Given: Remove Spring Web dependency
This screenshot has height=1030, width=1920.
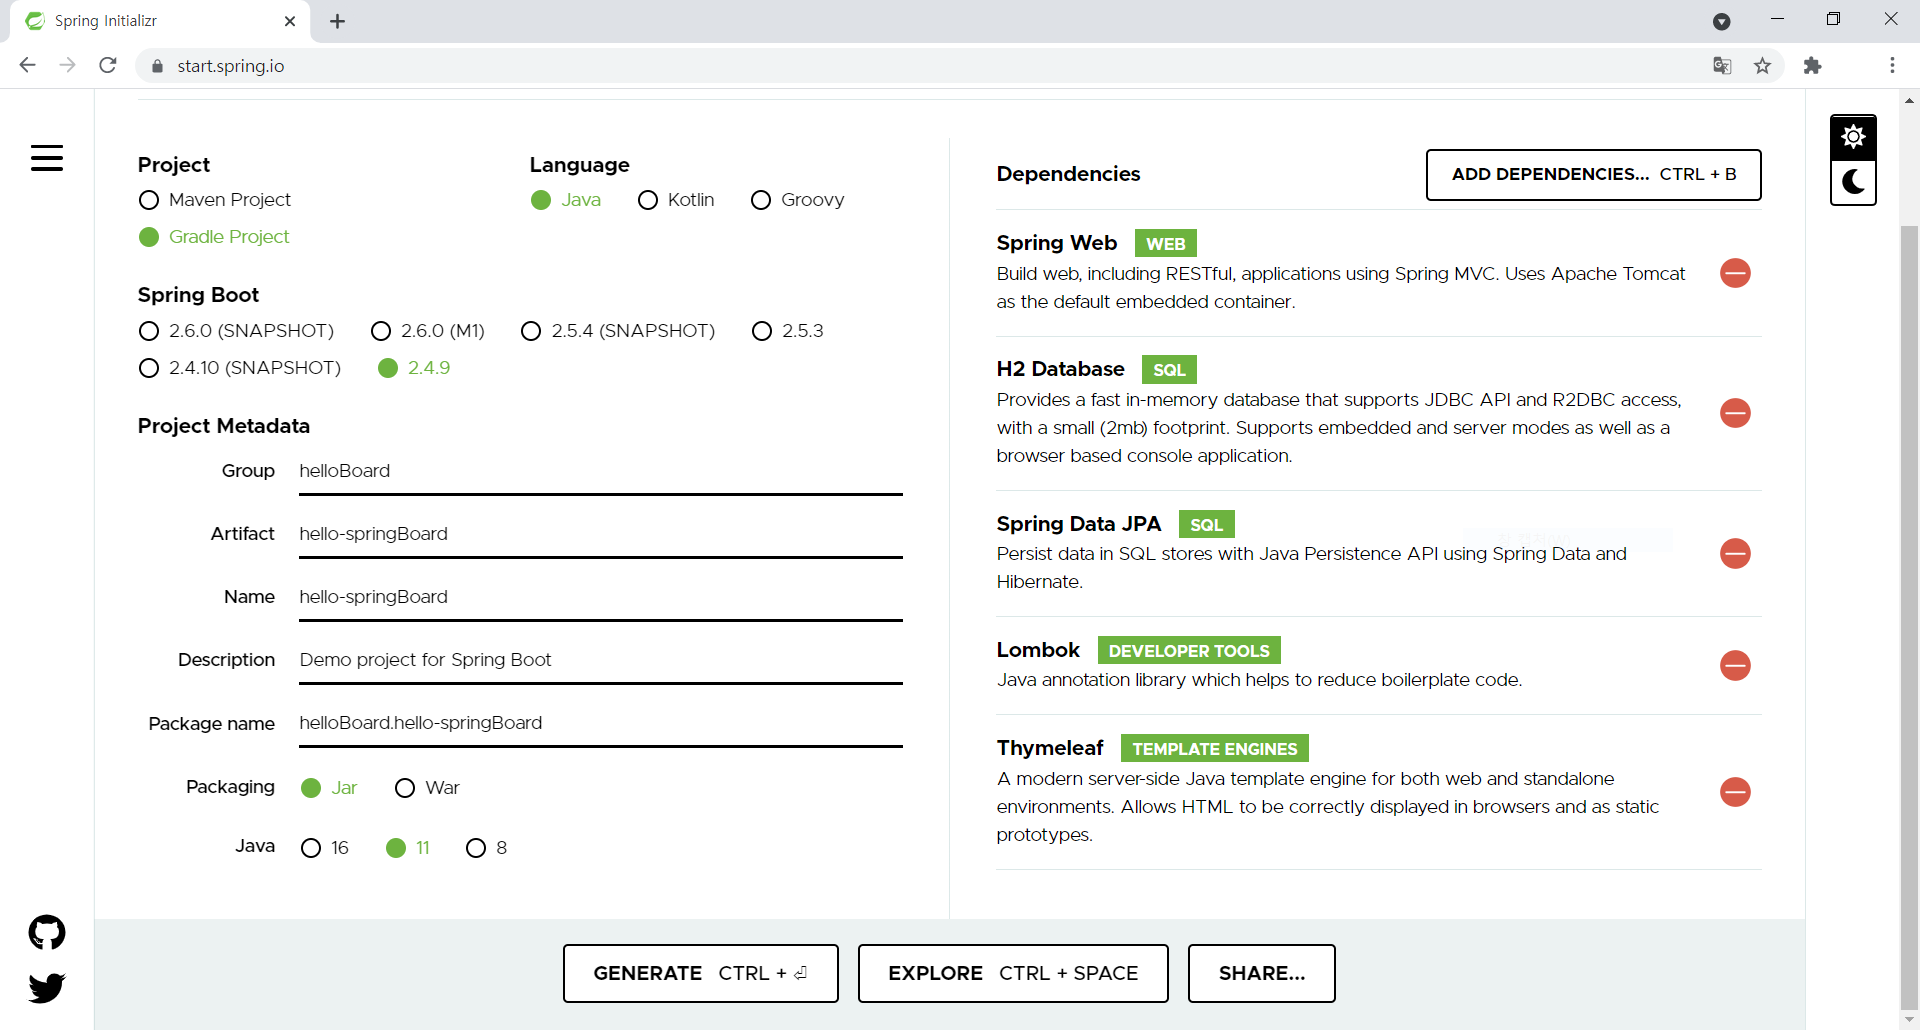Looking at the screenshot, I should [x=1735, y=273].
